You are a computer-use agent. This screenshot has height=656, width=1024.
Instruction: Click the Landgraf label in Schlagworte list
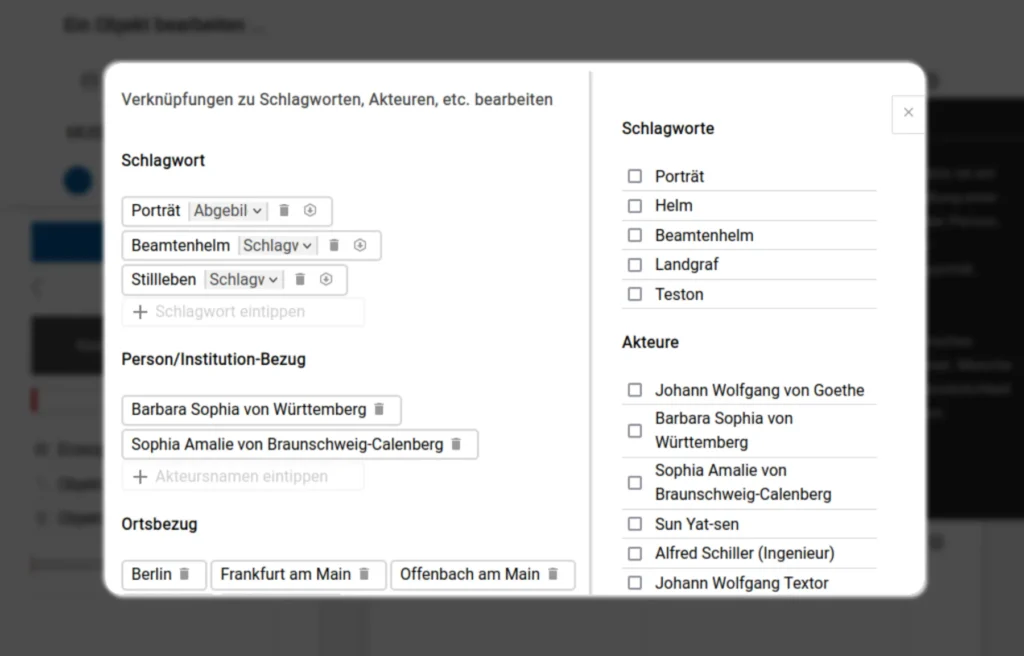pos(686,265)
